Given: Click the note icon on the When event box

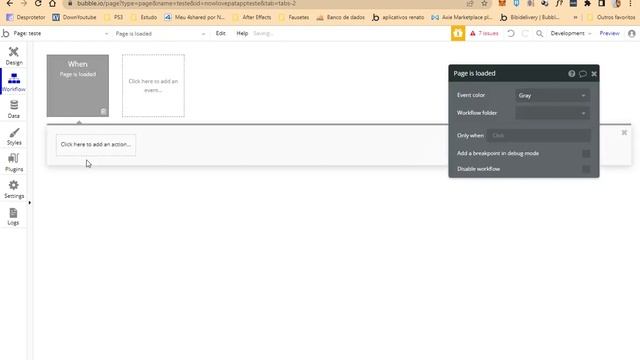Looking at the screenshot, I should (103, 111).
